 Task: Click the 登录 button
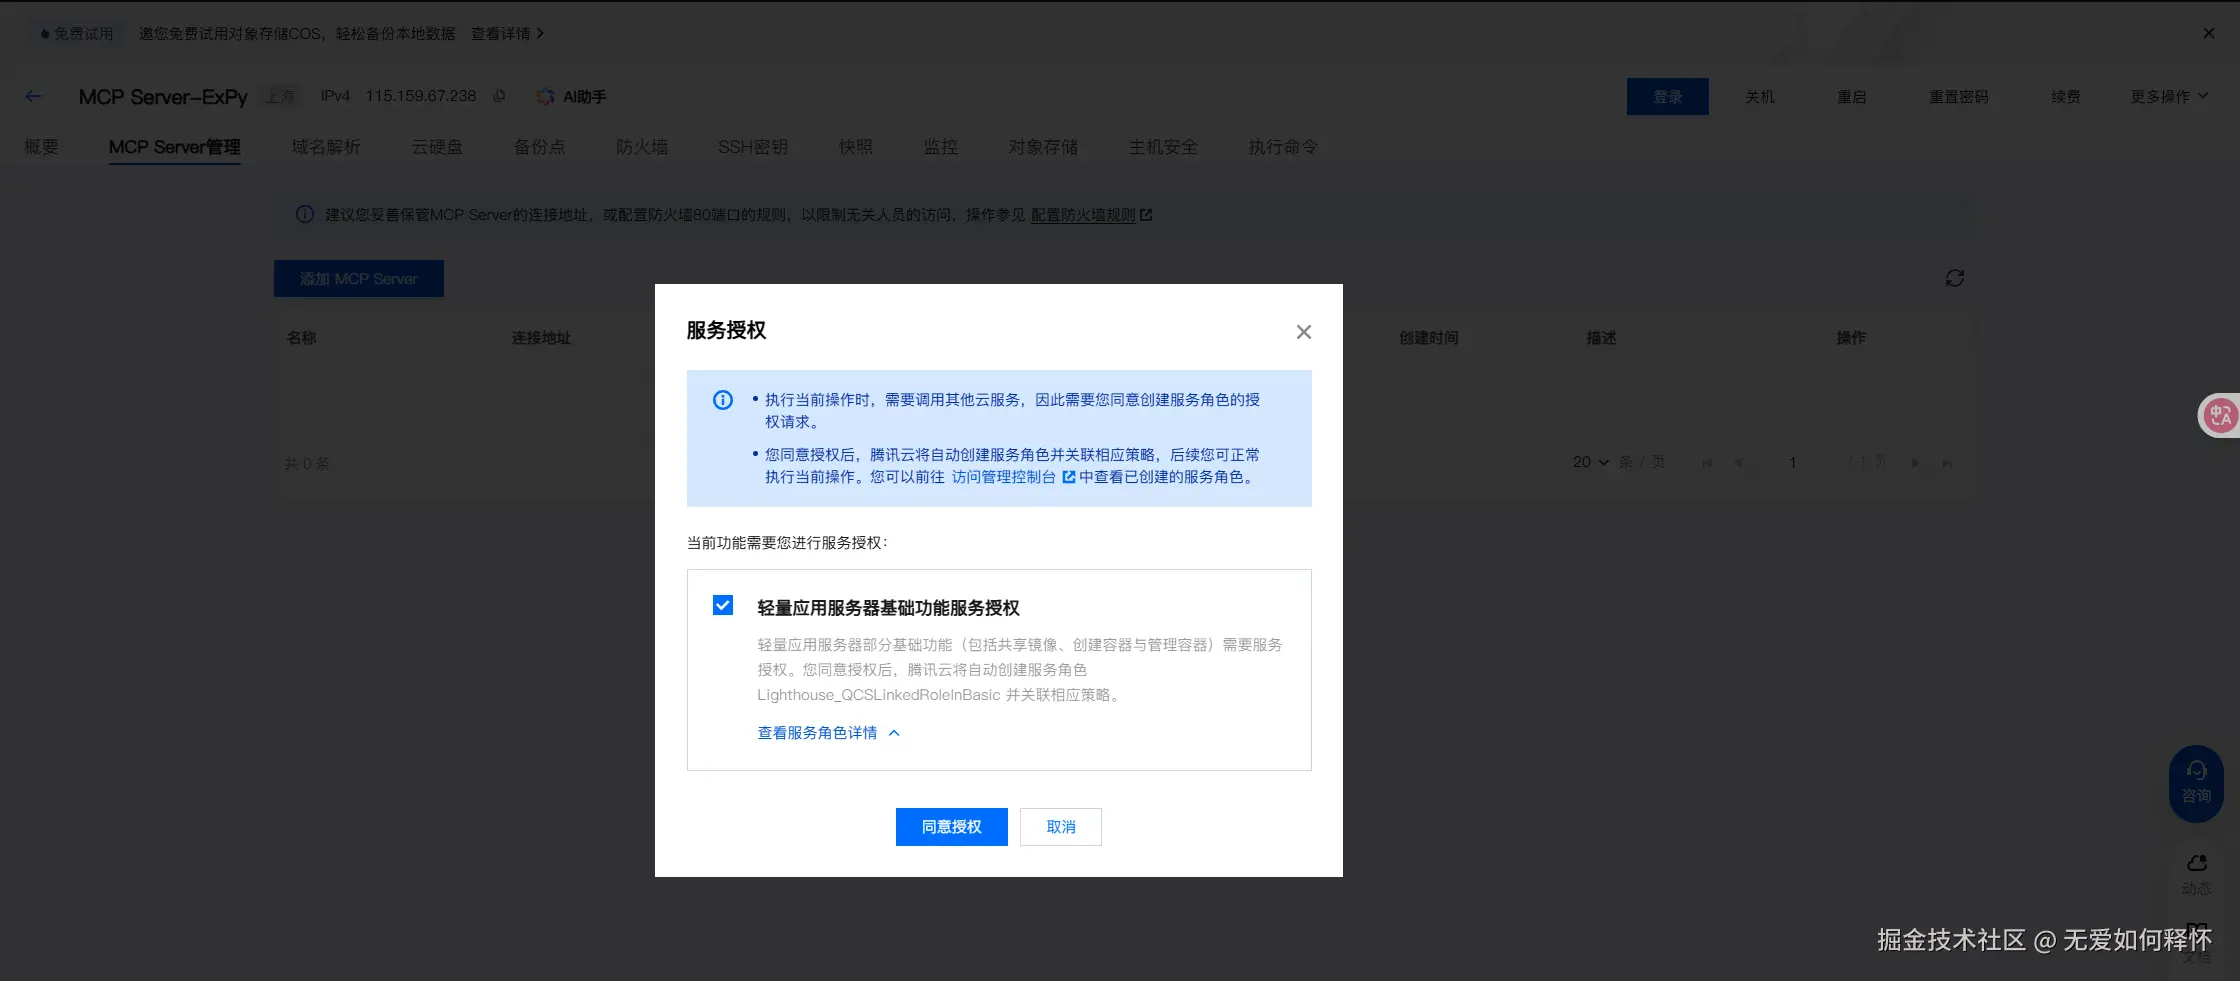(1667, 97)
